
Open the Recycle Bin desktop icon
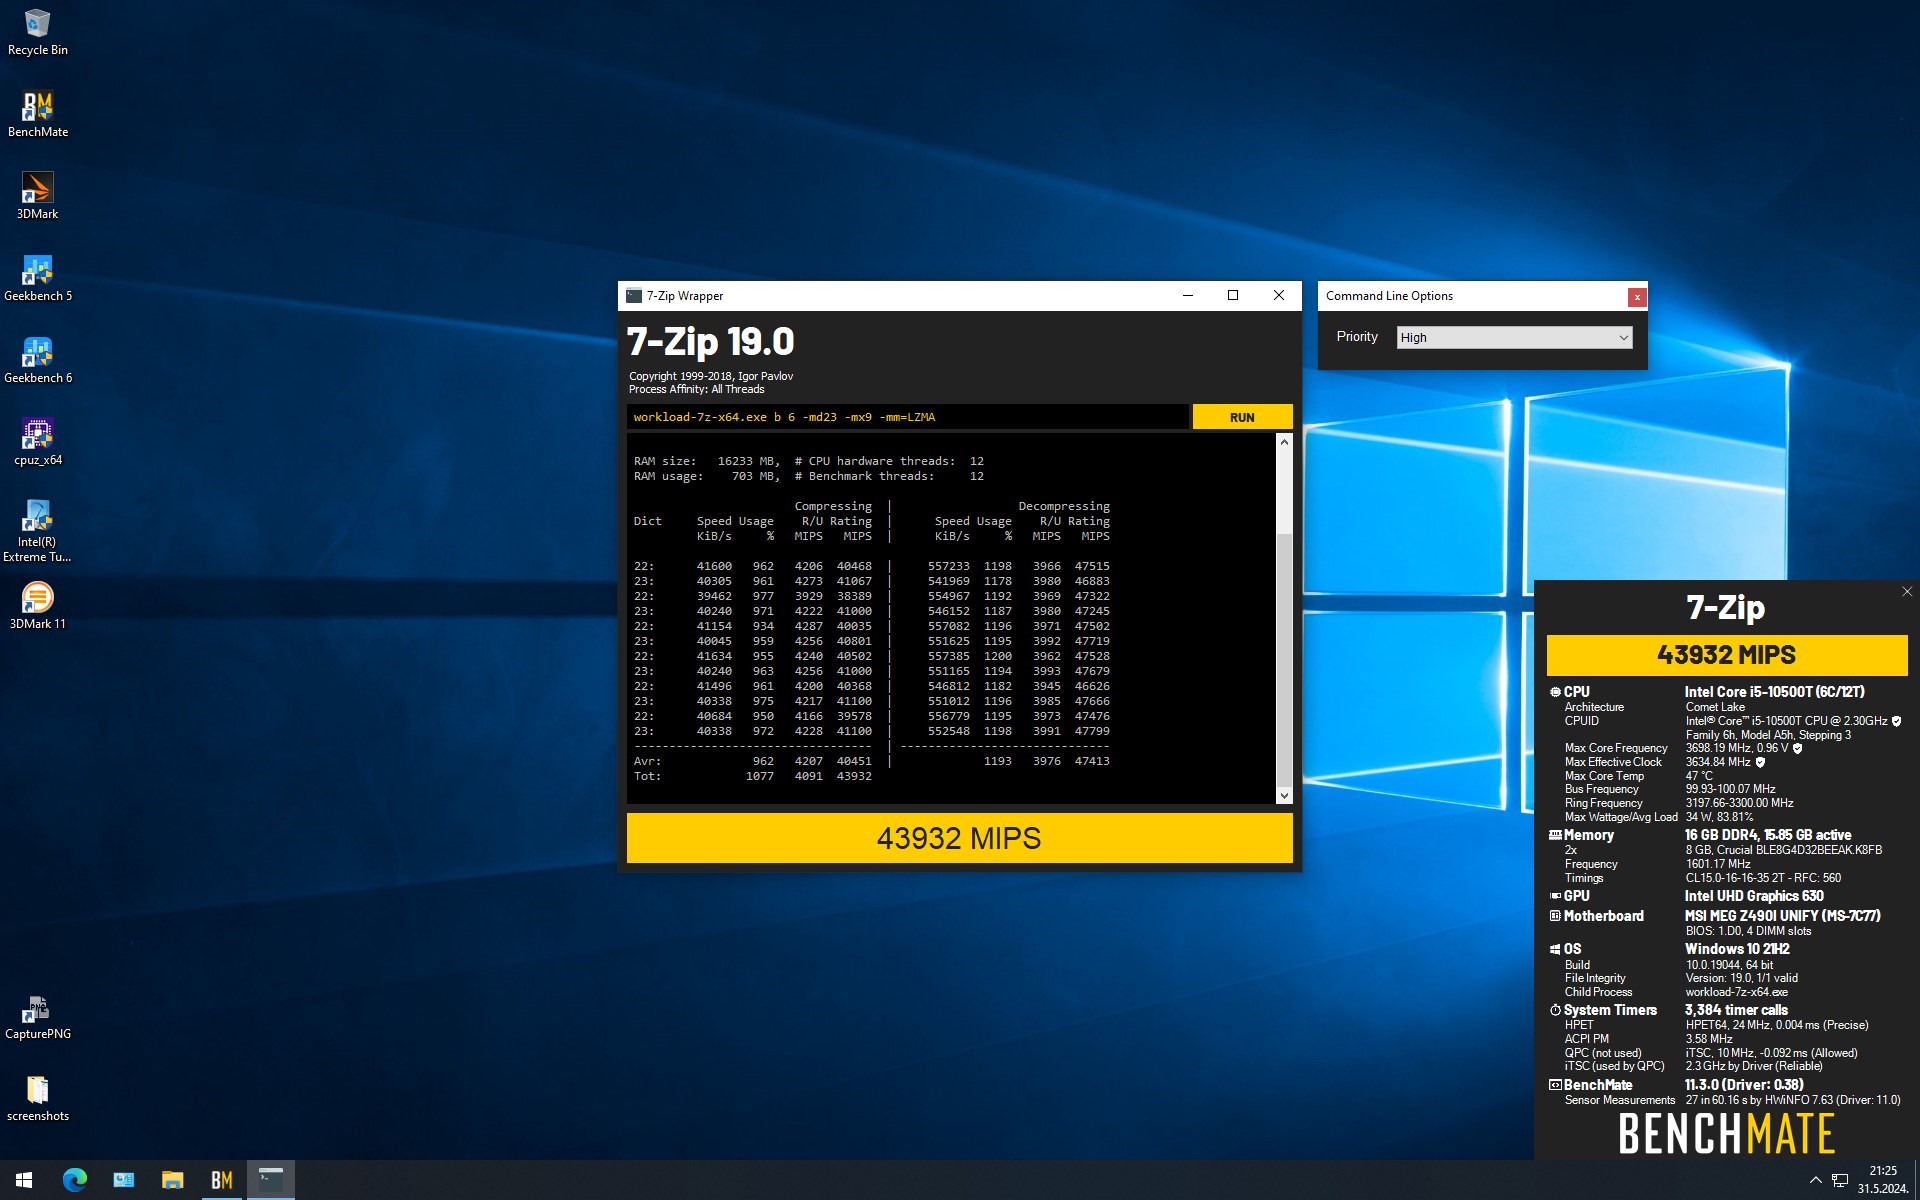coord(37,32)
